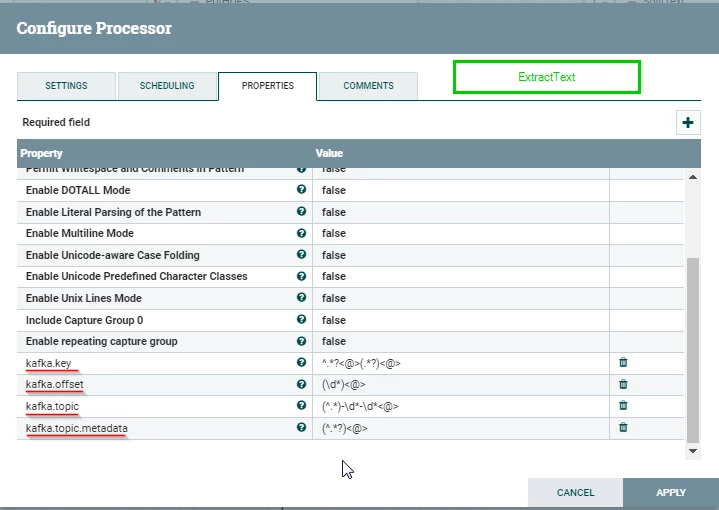719x510 pixels.
Task: Open help icon for kafka.key
Action: click(x=301, y=362)
